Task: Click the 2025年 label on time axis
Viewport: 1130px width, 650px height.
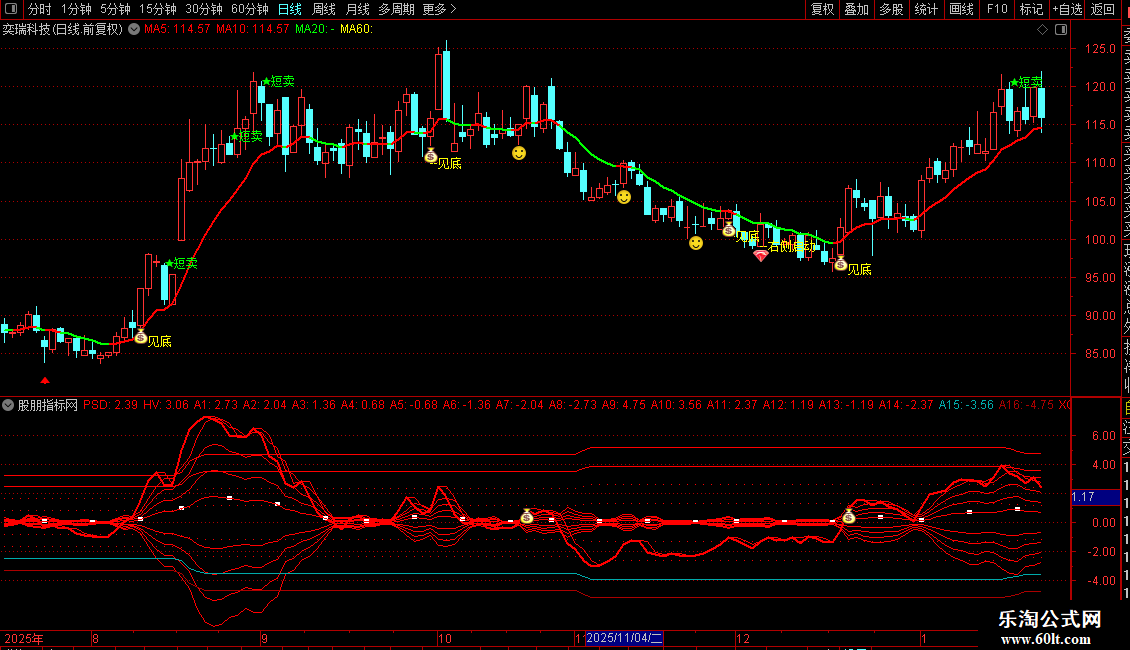Action: (24, 638)
